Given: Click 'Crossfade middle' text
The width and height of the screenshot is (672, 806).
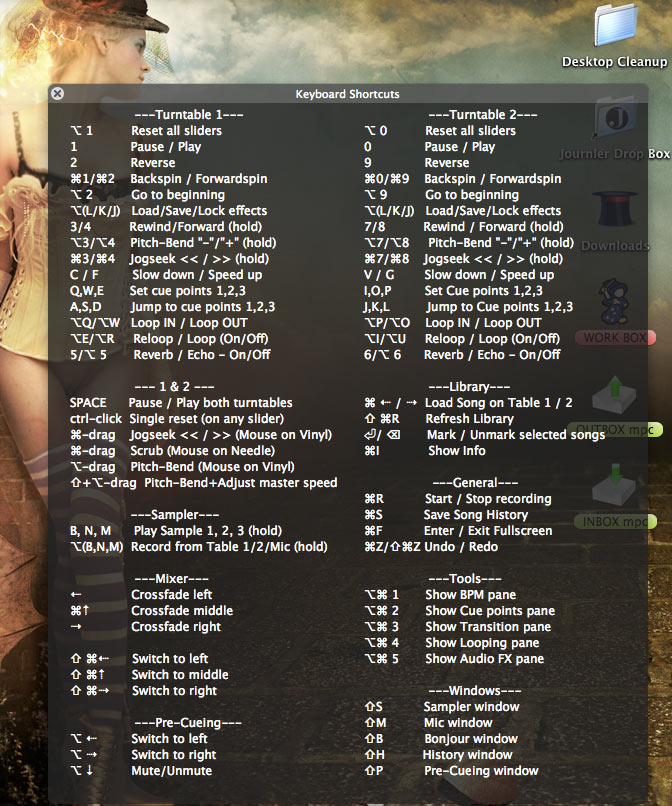Looking at the screenshot, I should (x=182, y=611).
